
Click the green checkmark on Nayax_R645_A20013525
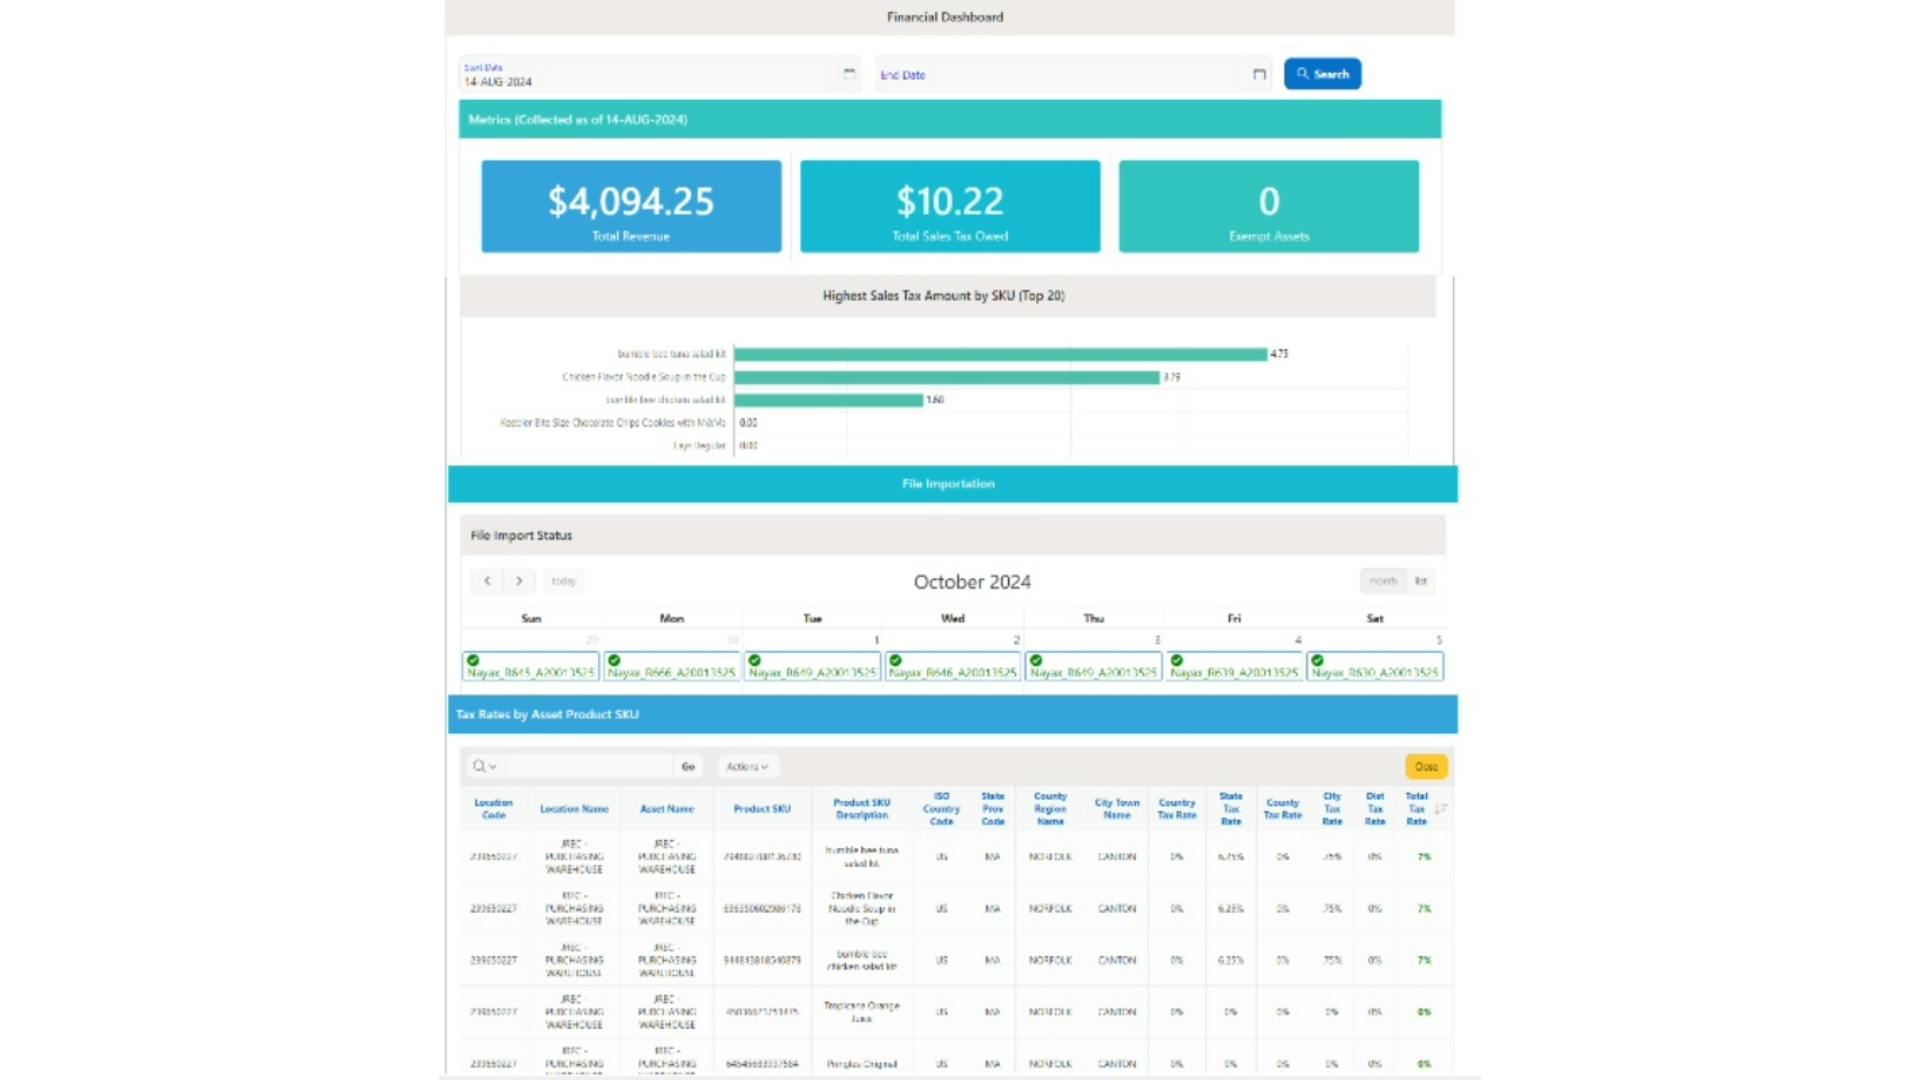[x=475, y=660]
